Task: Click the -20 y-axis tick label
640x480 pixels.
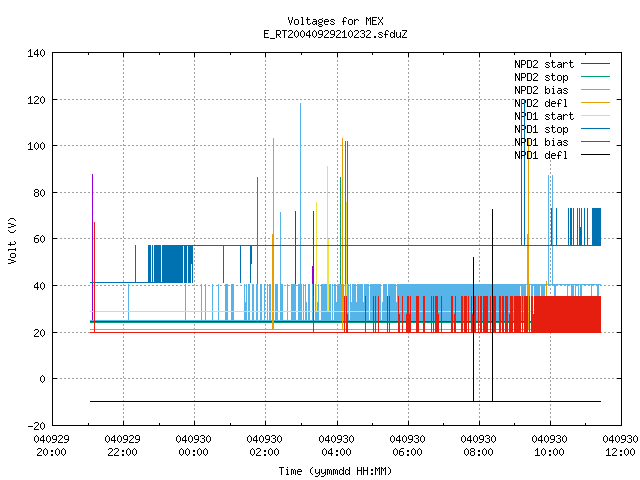Action: pos(36,426)
